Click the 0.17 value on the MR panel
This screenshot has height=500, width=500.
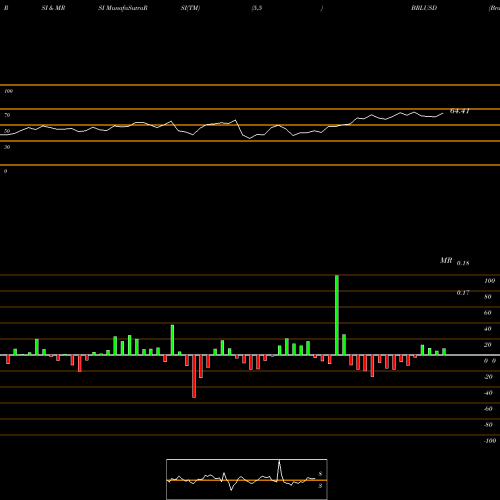tap(463, 293)
